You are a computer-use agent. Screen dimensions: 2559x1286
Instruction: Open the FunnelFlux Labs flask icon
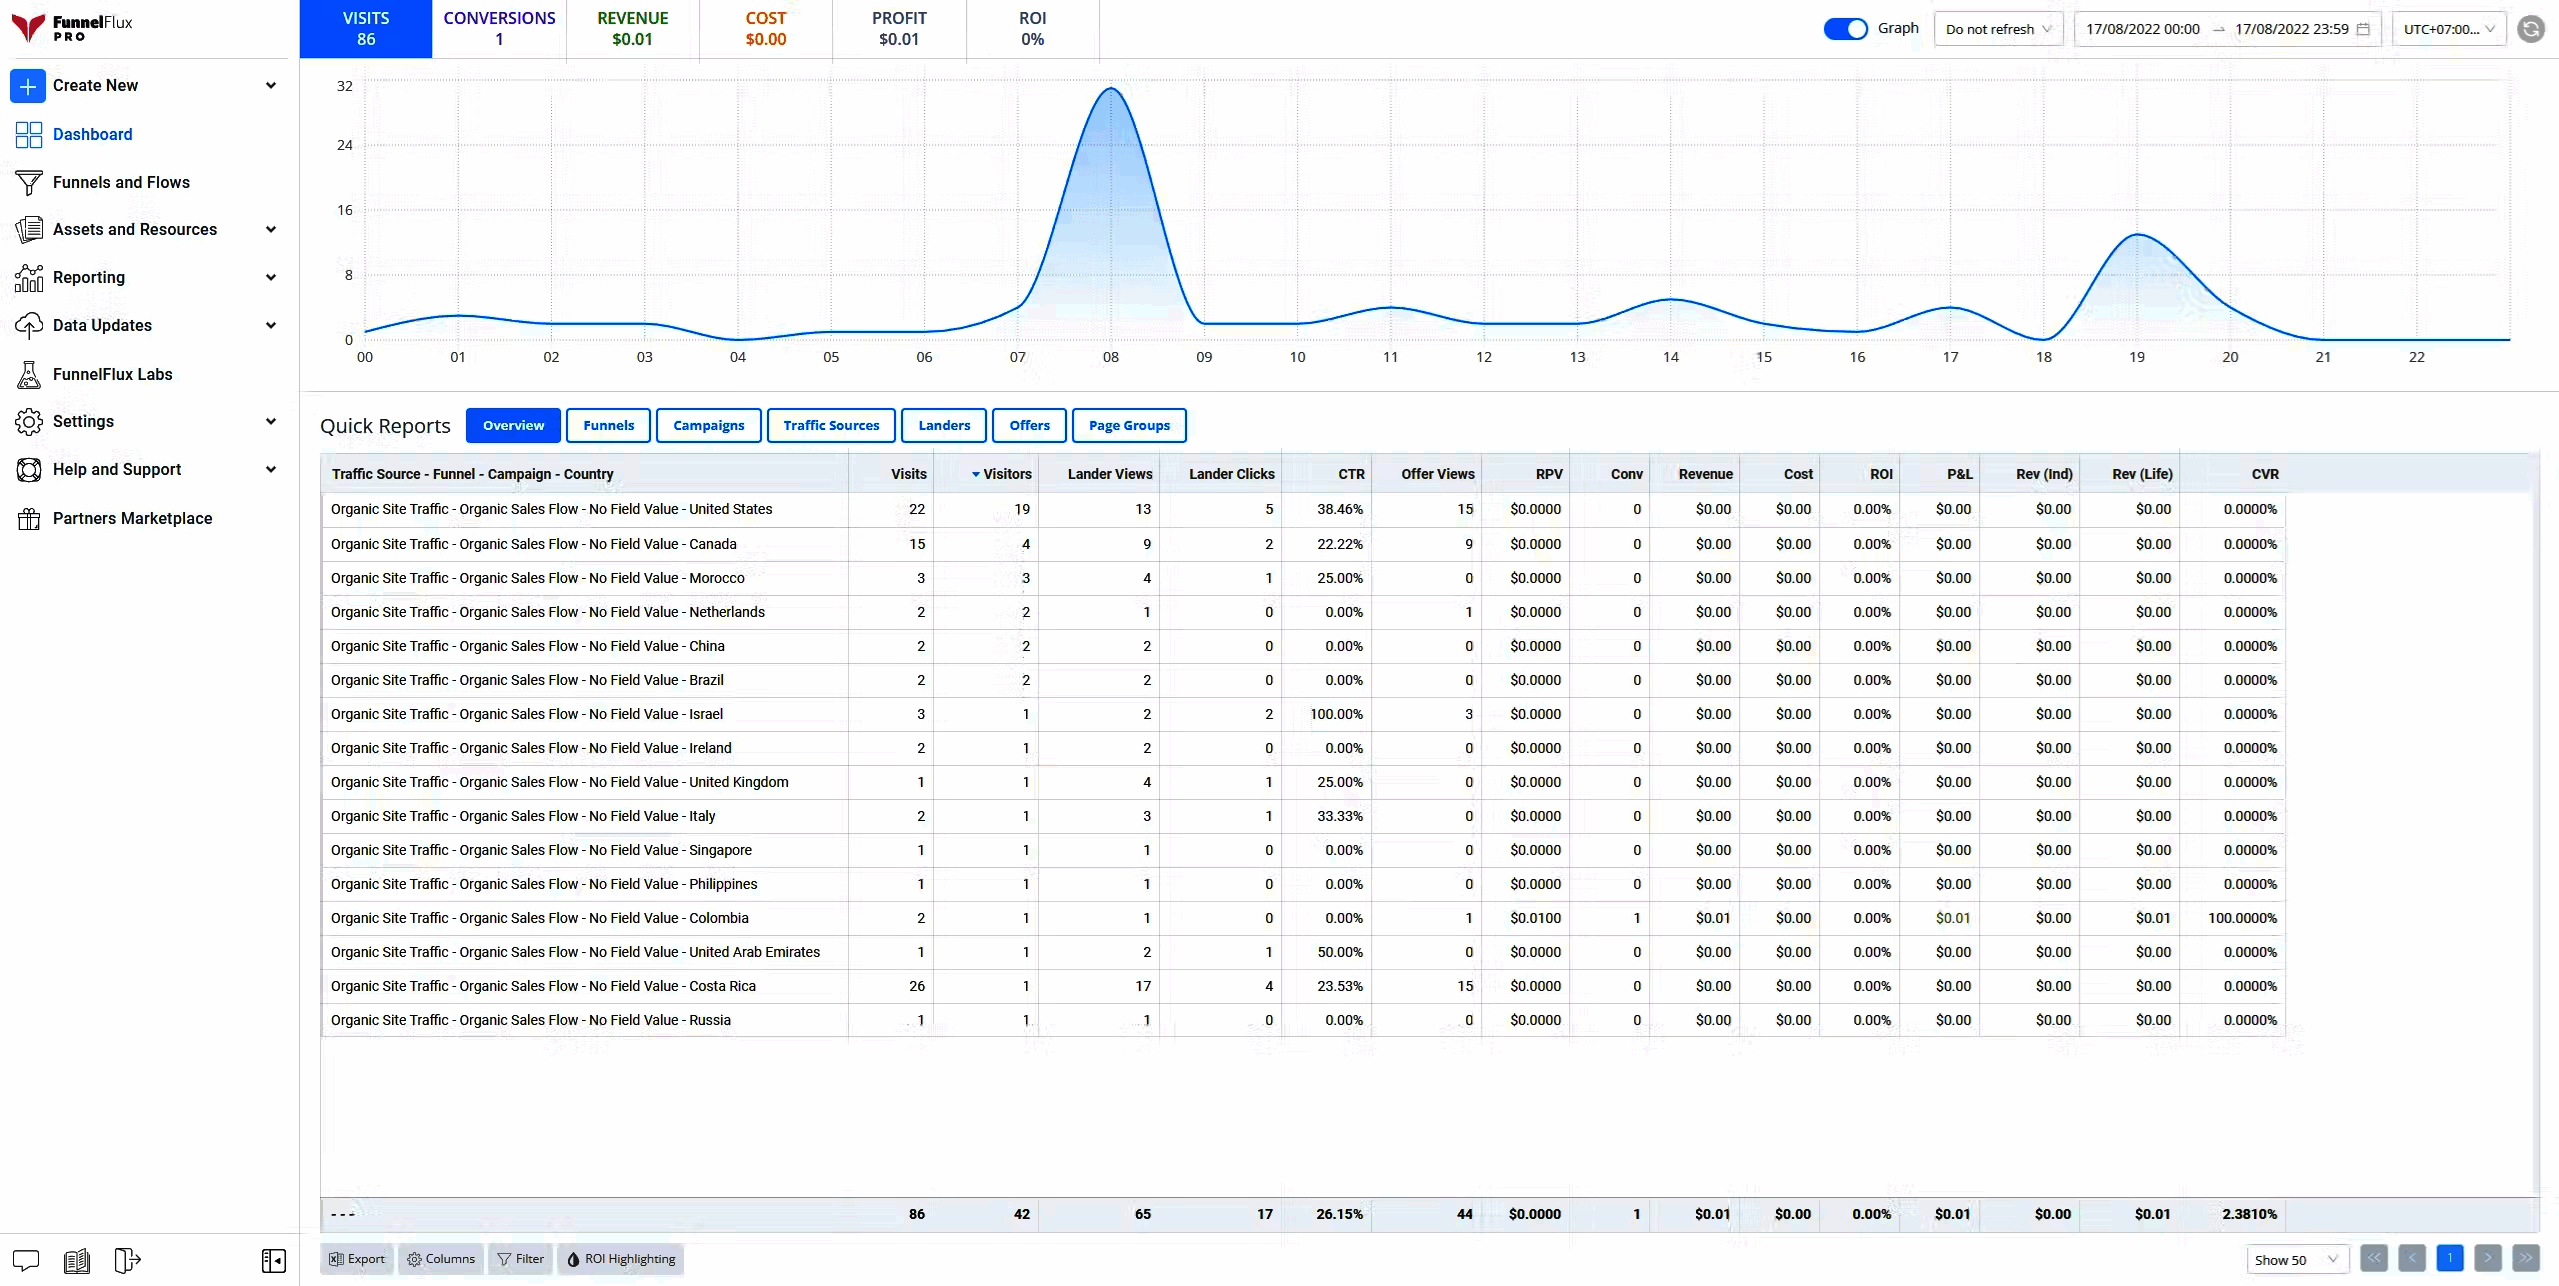point(29,374)
